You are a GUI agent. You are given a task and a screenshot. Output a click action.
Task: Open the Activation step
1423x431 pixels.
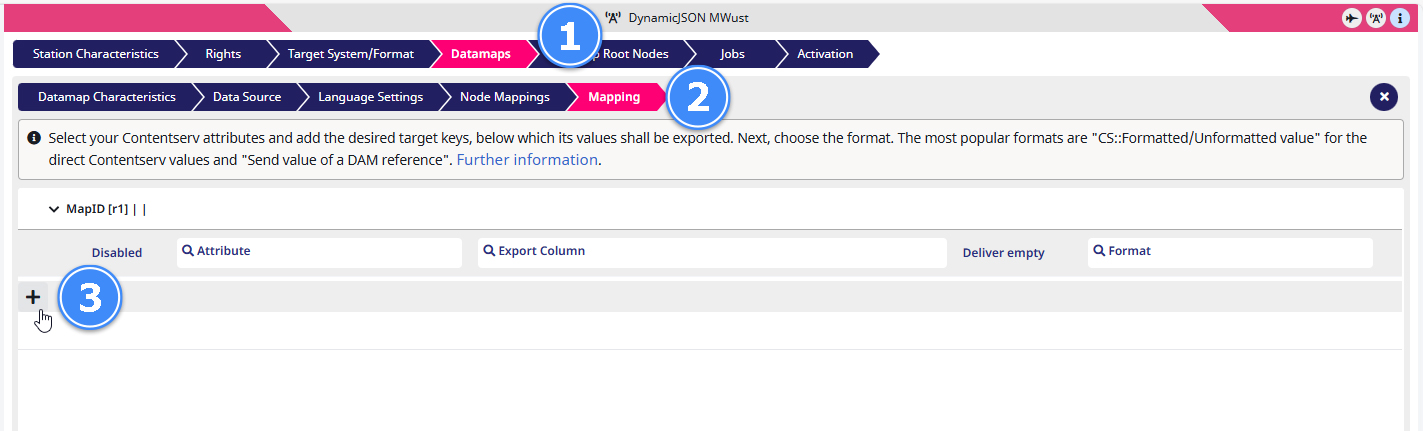pos(825,54)
